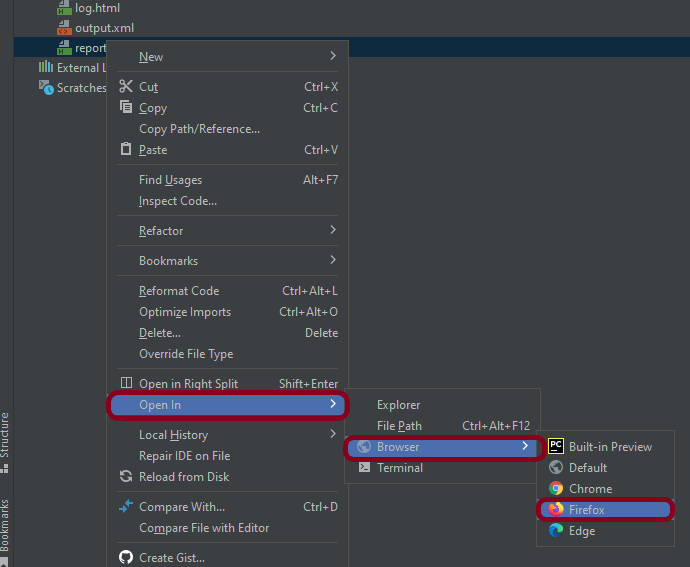Choose Reformat Code from context menu
This screenshot has width=690, height=567.
coord(179,291)
